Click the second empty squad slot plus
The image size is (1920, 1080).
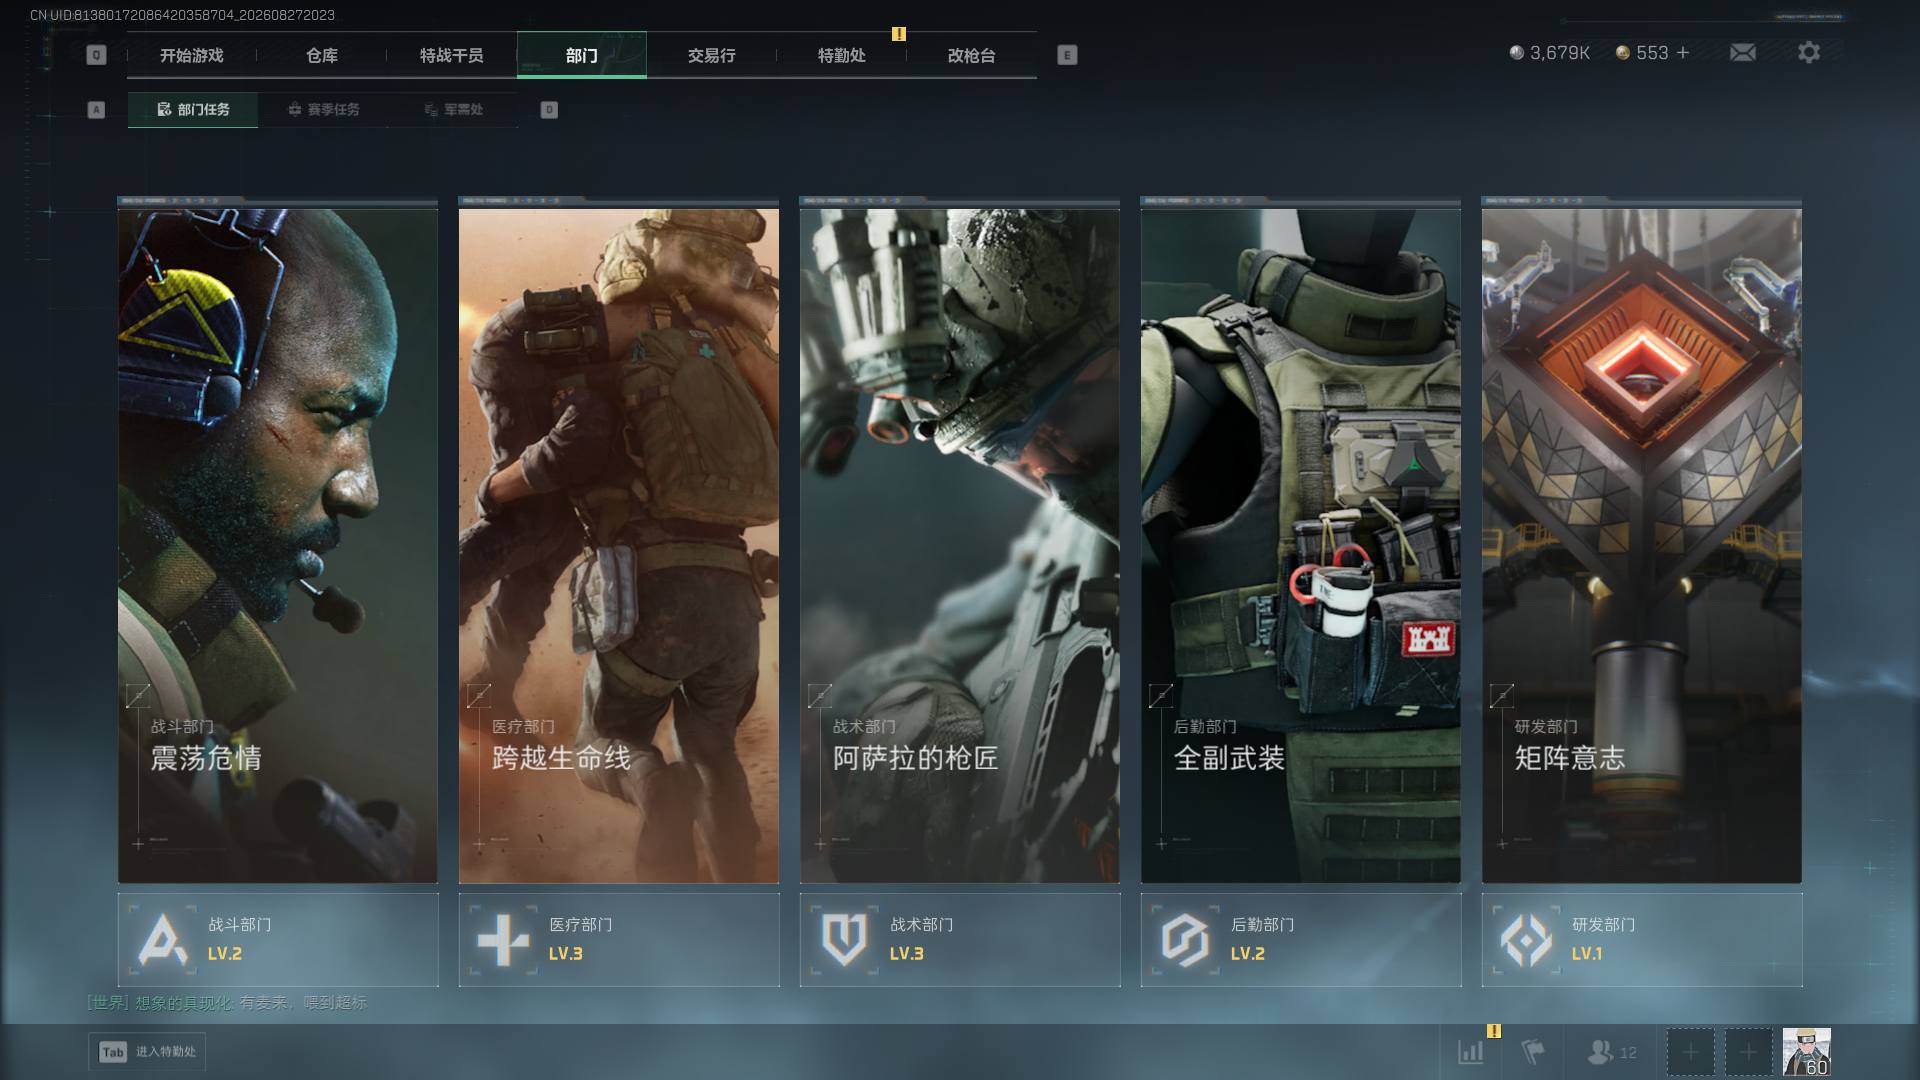click(x=1748, y=1052)
